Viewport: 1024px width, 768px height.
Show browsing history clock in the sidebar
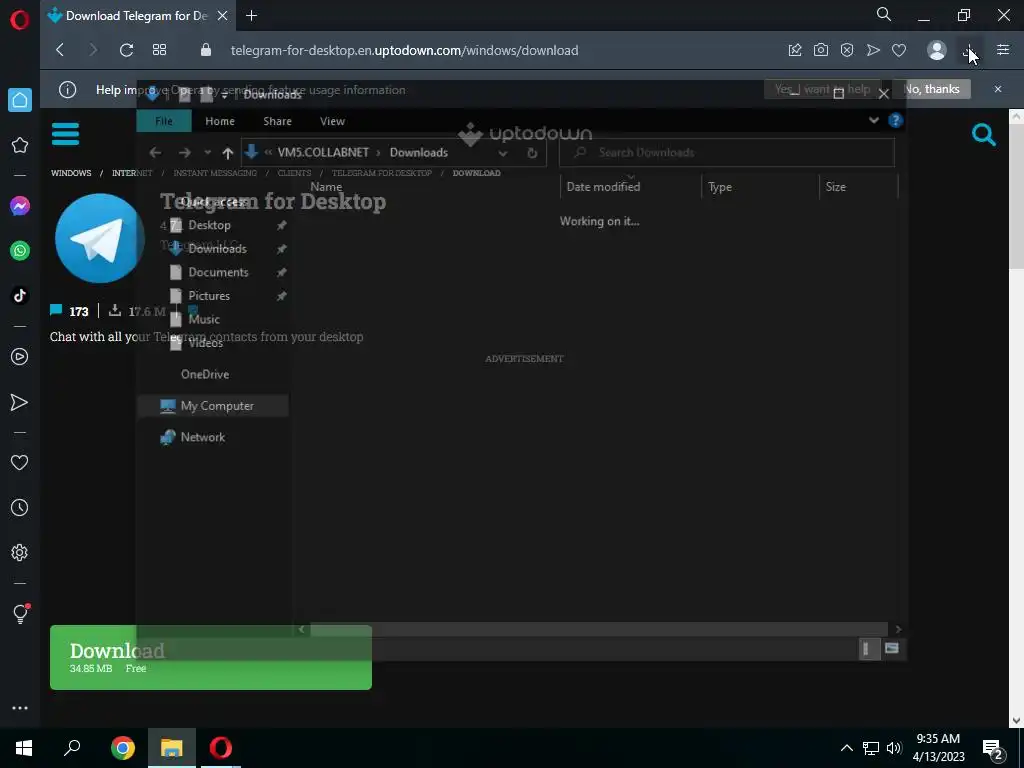(x=20, y=507)
